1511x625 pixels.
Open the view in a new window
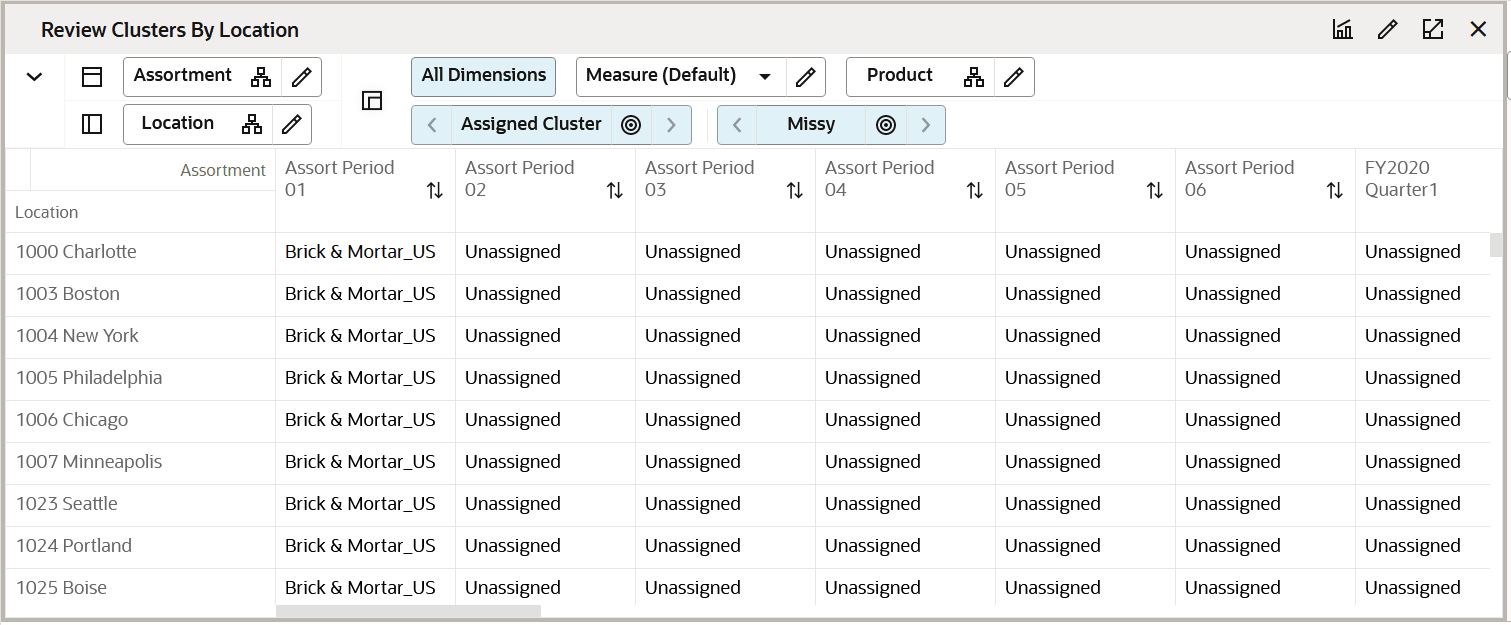pos(1433,30)
